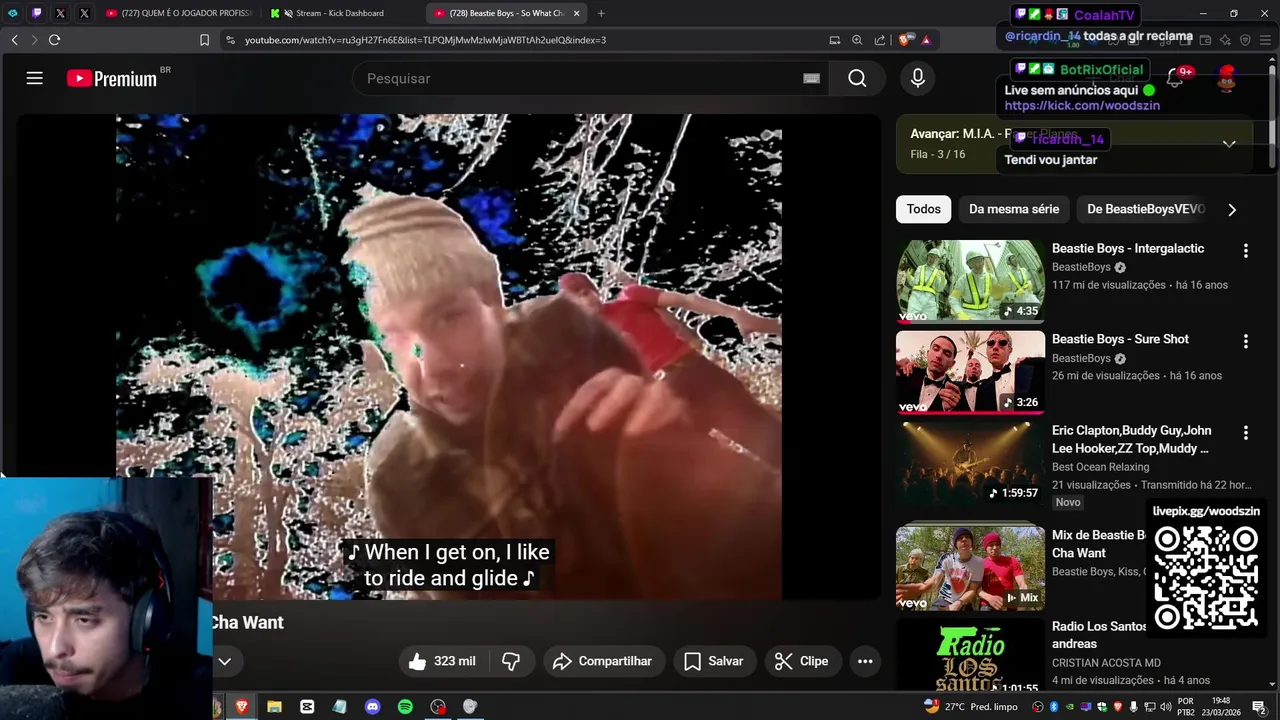1280x720 pixels.
Task: Like the video with 323 mil
Action: click(441, 661)
